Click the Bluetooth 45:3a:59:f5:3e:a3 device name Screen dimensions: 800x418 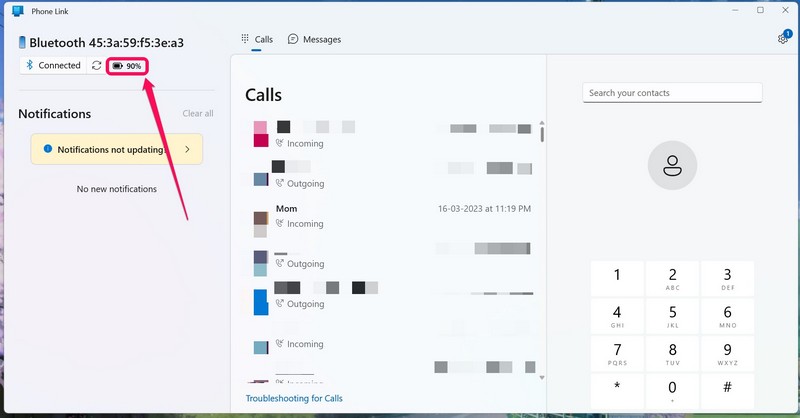106,42
